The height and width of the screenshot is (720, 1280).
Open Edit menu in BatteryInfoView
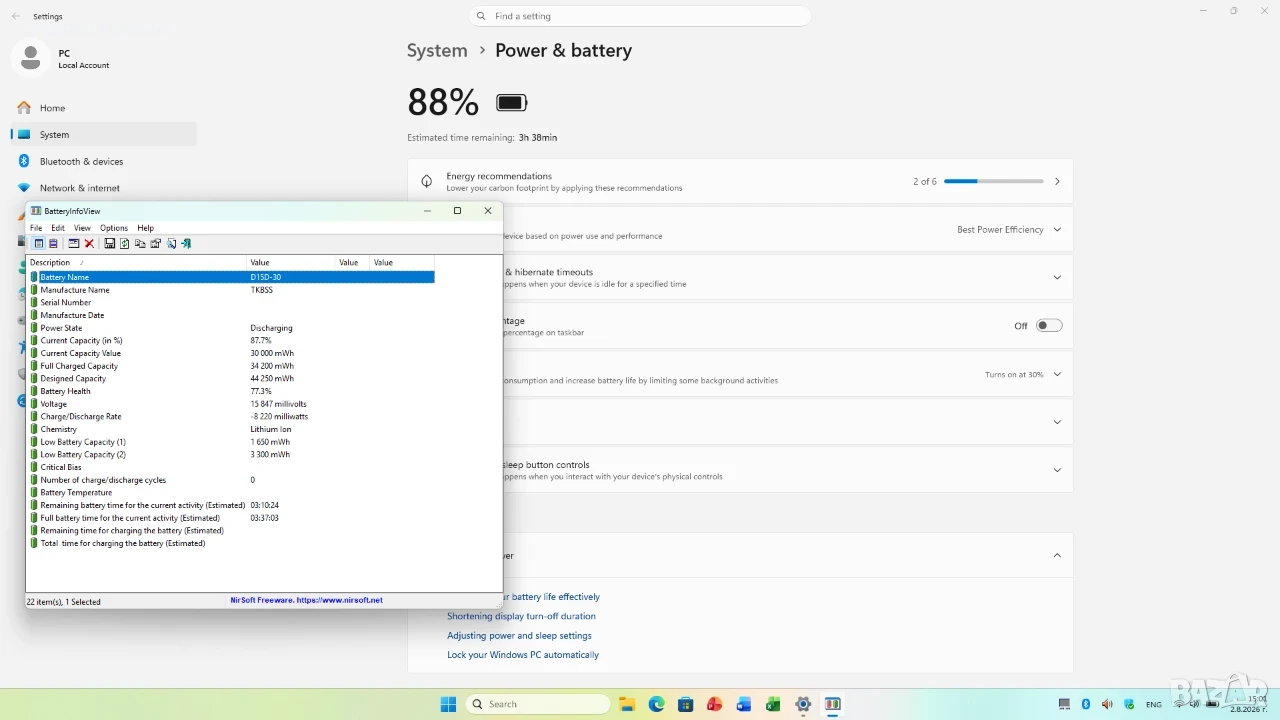click(x=58, y=228)
